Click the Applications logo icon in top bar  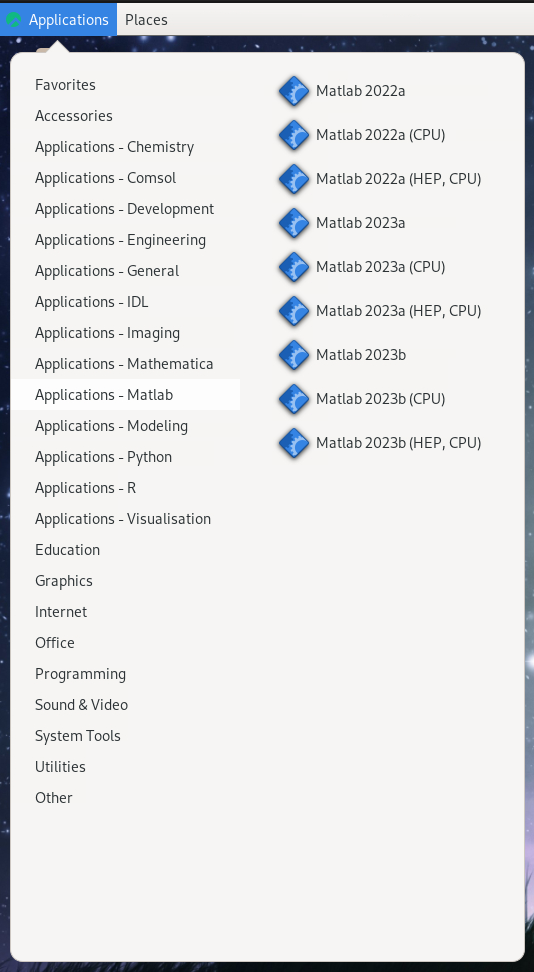point(14,20)
